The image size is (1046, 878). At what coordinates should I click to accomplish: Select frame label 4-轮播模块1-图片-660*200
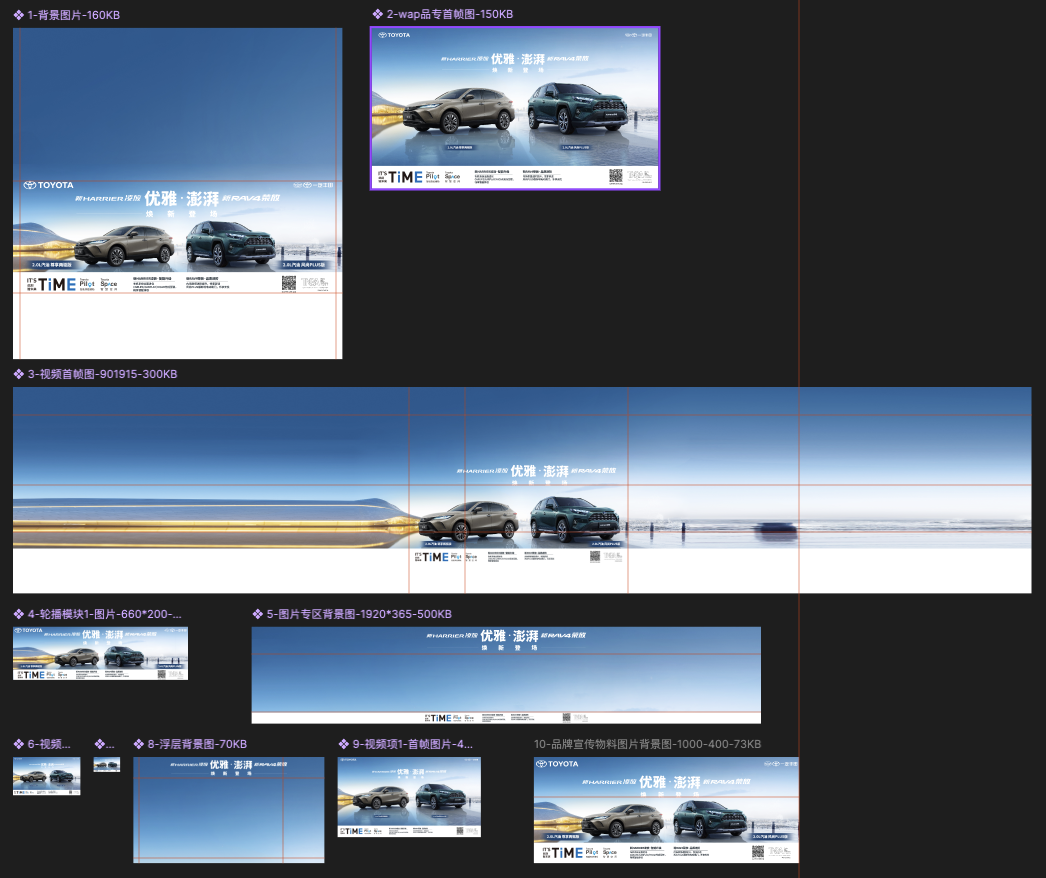click(x=104, y=614)
